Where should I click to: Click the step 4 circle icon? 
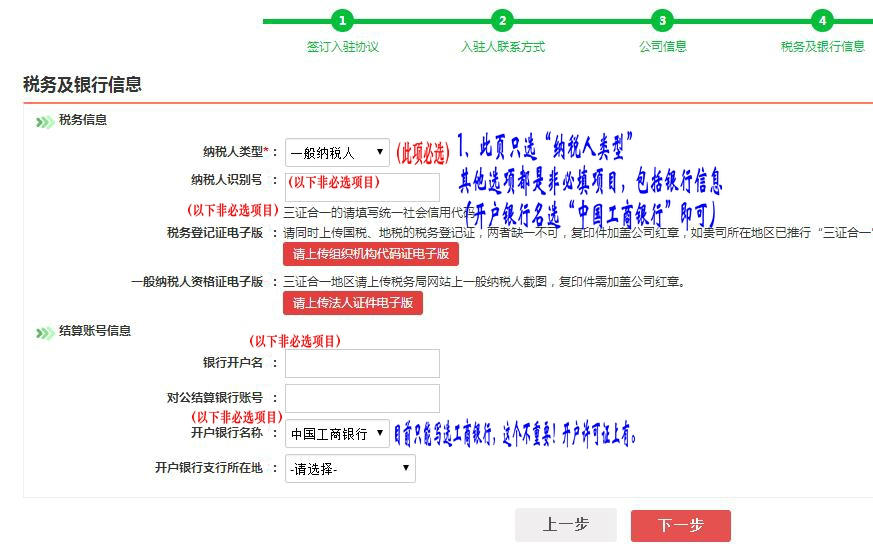(x=822, y=21)
